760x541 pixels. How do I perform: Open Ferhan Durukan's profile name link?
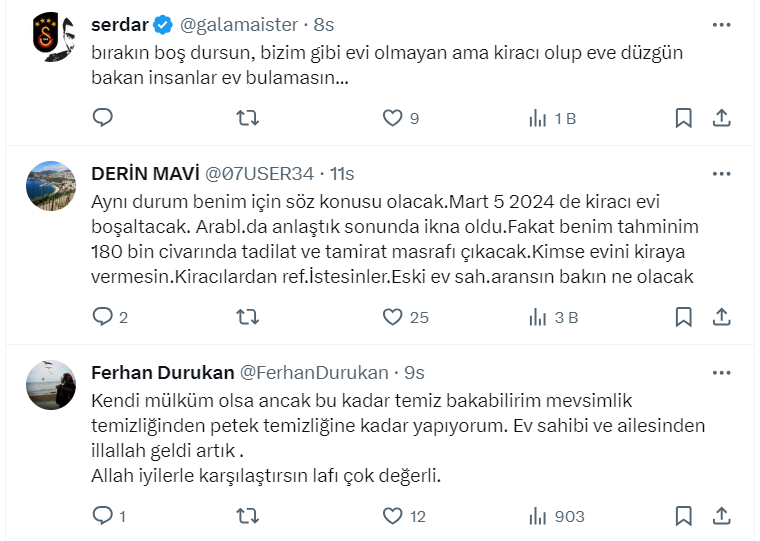coord(161,372)
